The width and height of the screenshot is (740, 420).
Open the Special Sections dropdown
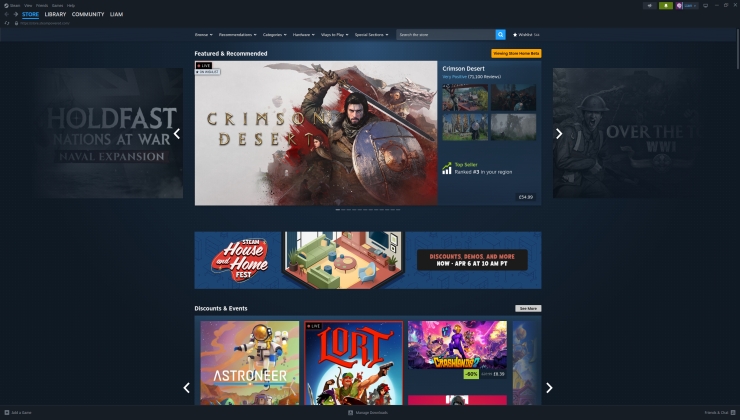(x=371, y=34)
